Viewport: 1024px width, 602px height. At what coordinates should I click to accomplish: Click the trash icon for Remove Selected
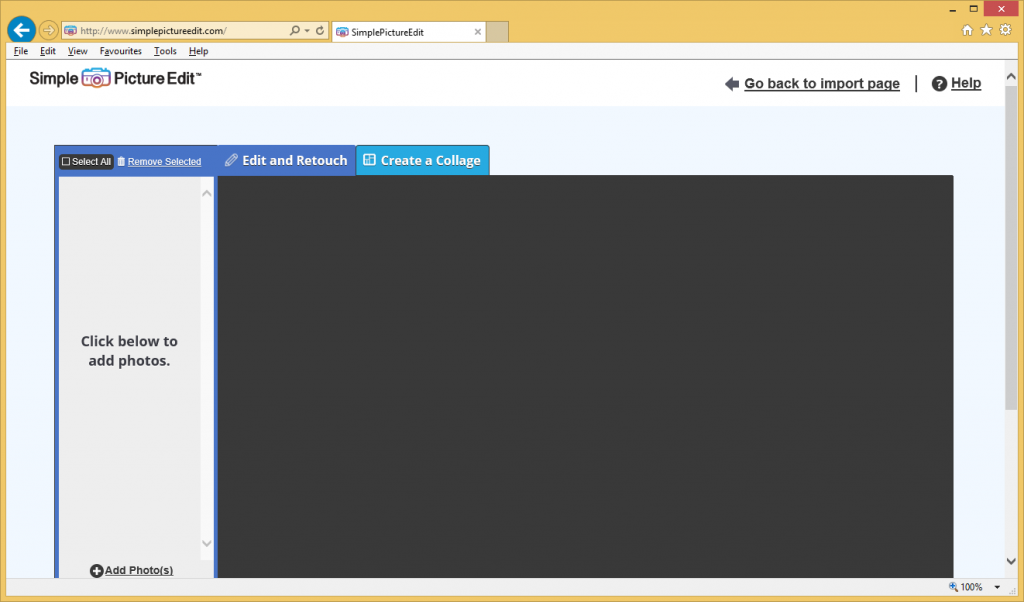[121, 161]
